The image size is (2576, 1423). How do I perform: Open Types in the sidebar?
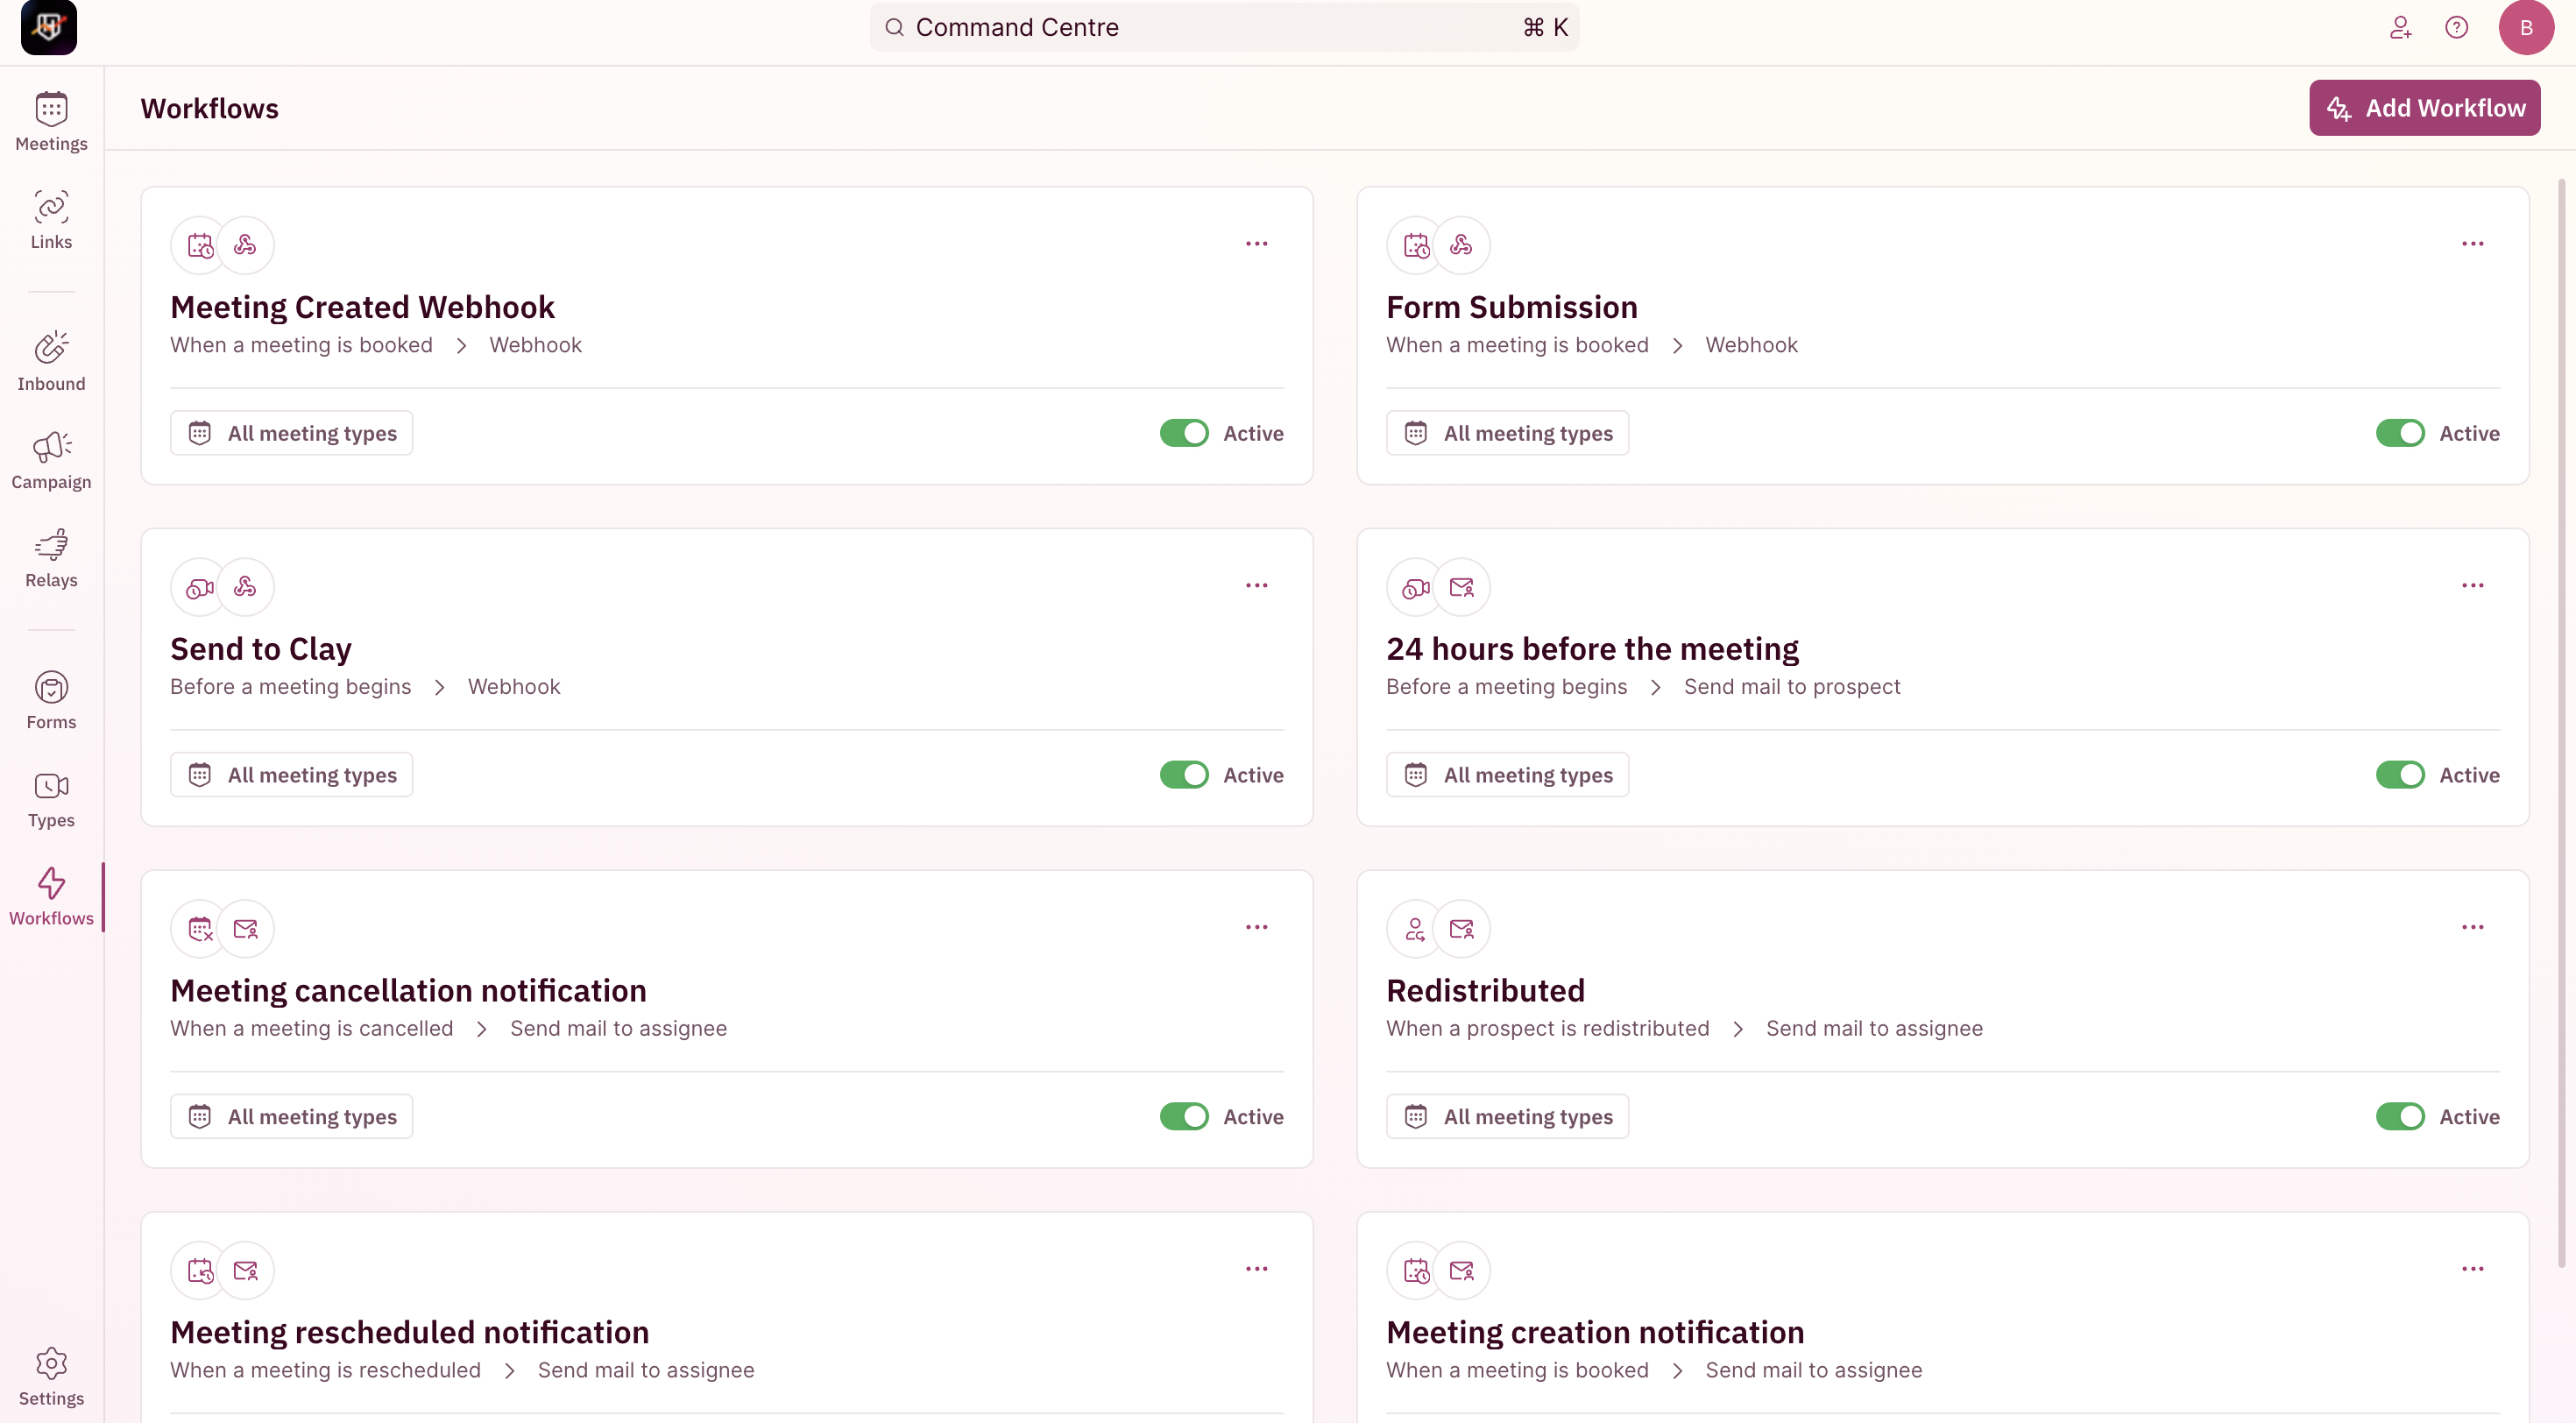click(x=51, y=798)
